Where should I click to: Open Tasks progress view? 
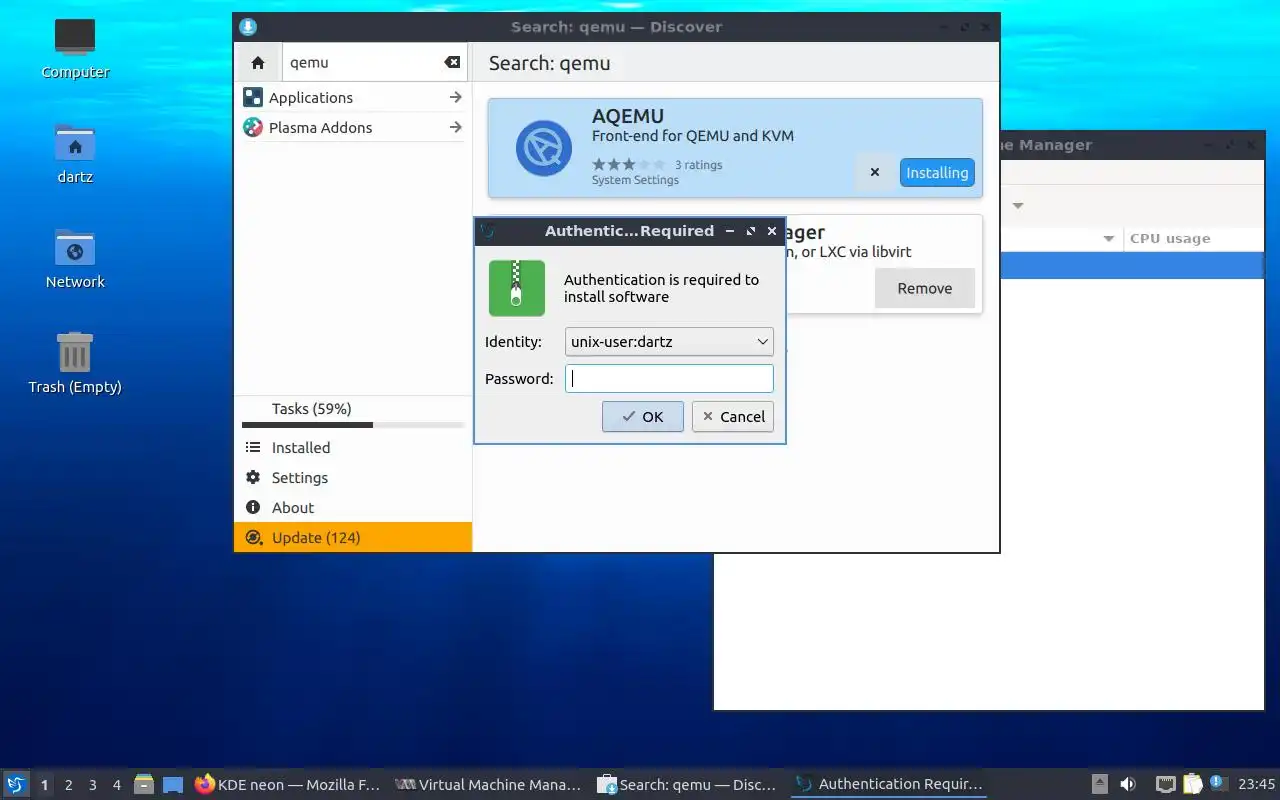[x=353, y=412]
